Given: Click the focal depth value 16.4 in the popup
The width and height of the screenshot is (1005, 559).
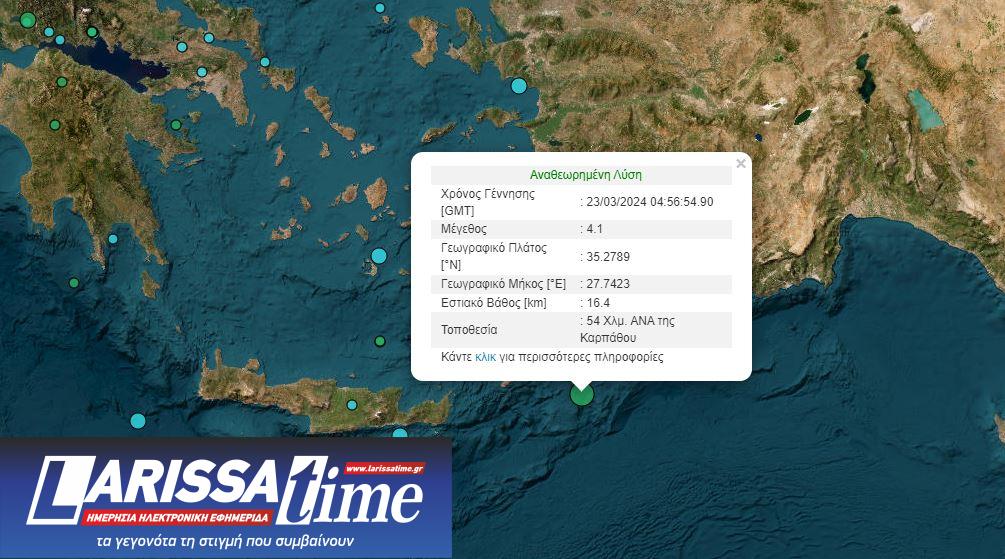Looking at the screenshot, I should 597,302.
